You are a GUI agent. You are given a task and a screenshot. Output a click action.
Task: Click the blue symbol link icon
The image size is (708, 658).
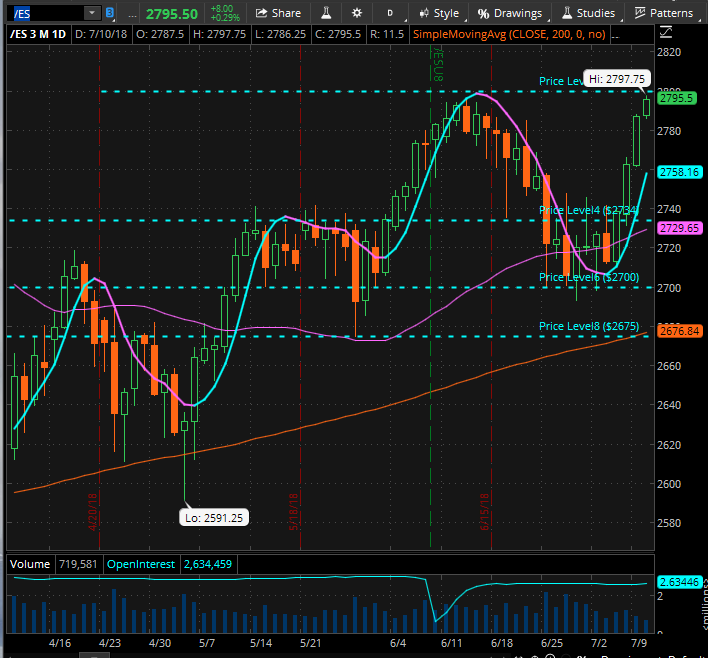pyautogui.click(x=109, y=13)
